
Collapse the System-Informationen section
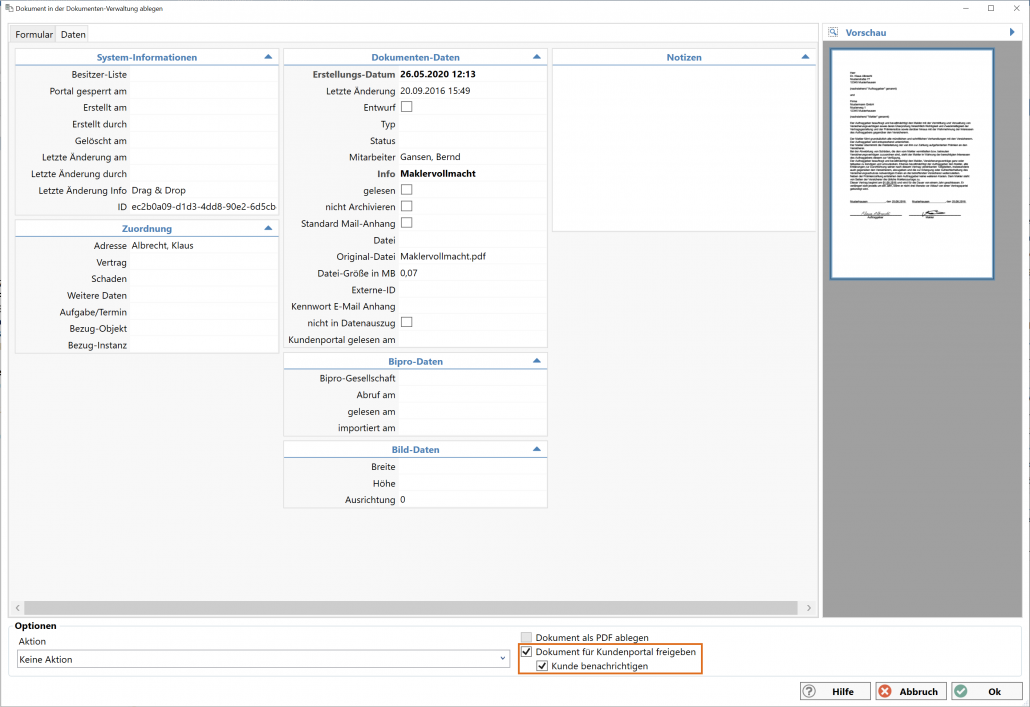coord(268,58)
